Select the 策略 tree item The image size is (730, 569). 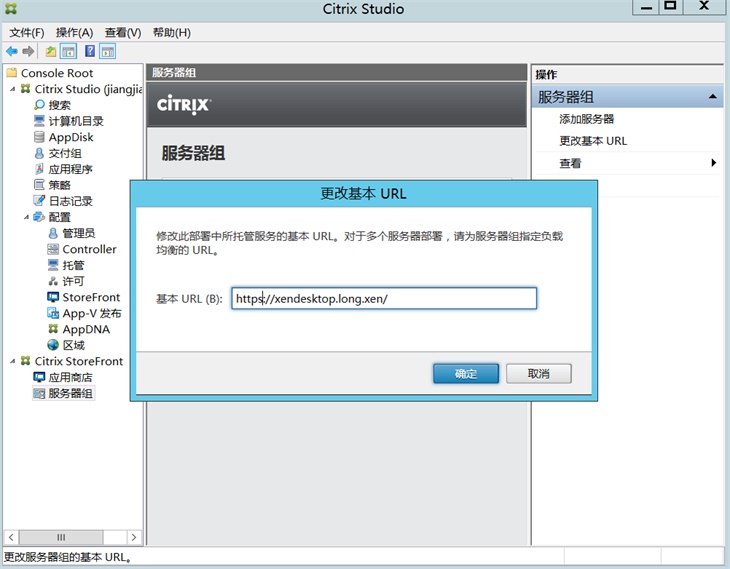(x=60, y=185)
